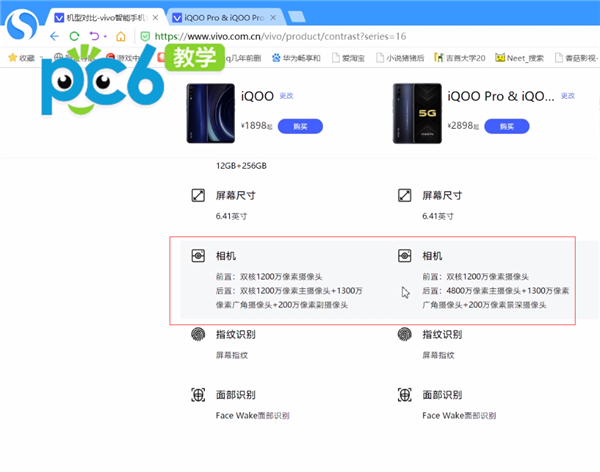Click the 相机 camera icon in iQOO column

pos(198,255)
